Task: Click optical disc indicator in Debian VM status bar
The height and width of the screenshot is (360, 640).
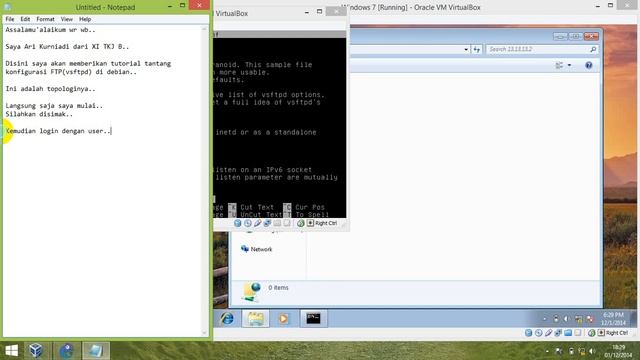Action: click(x=247, y=223)
